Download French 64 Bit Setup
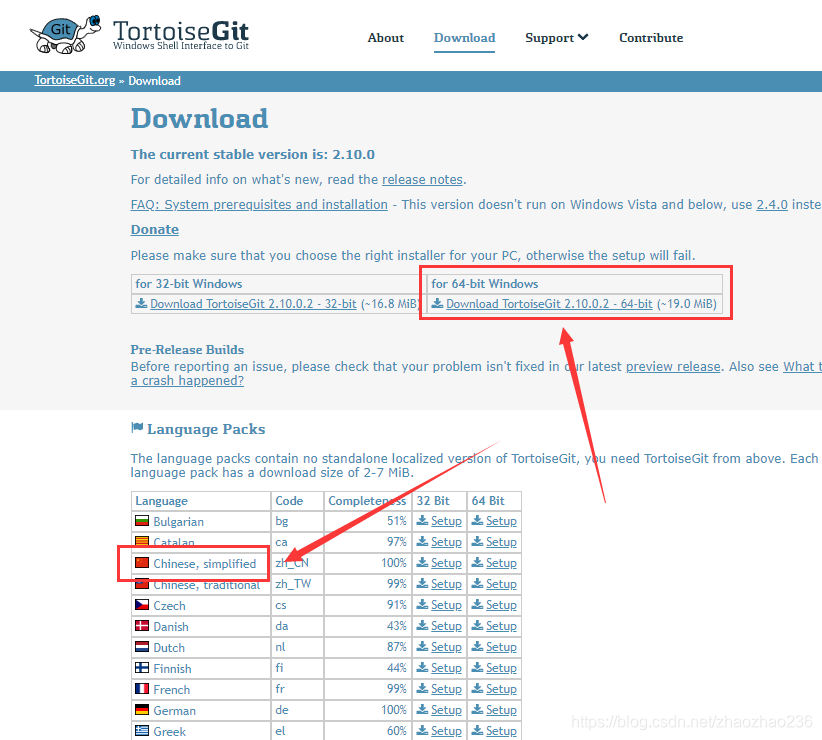This screenshot has width=822, height=740. tap(501, 689)
